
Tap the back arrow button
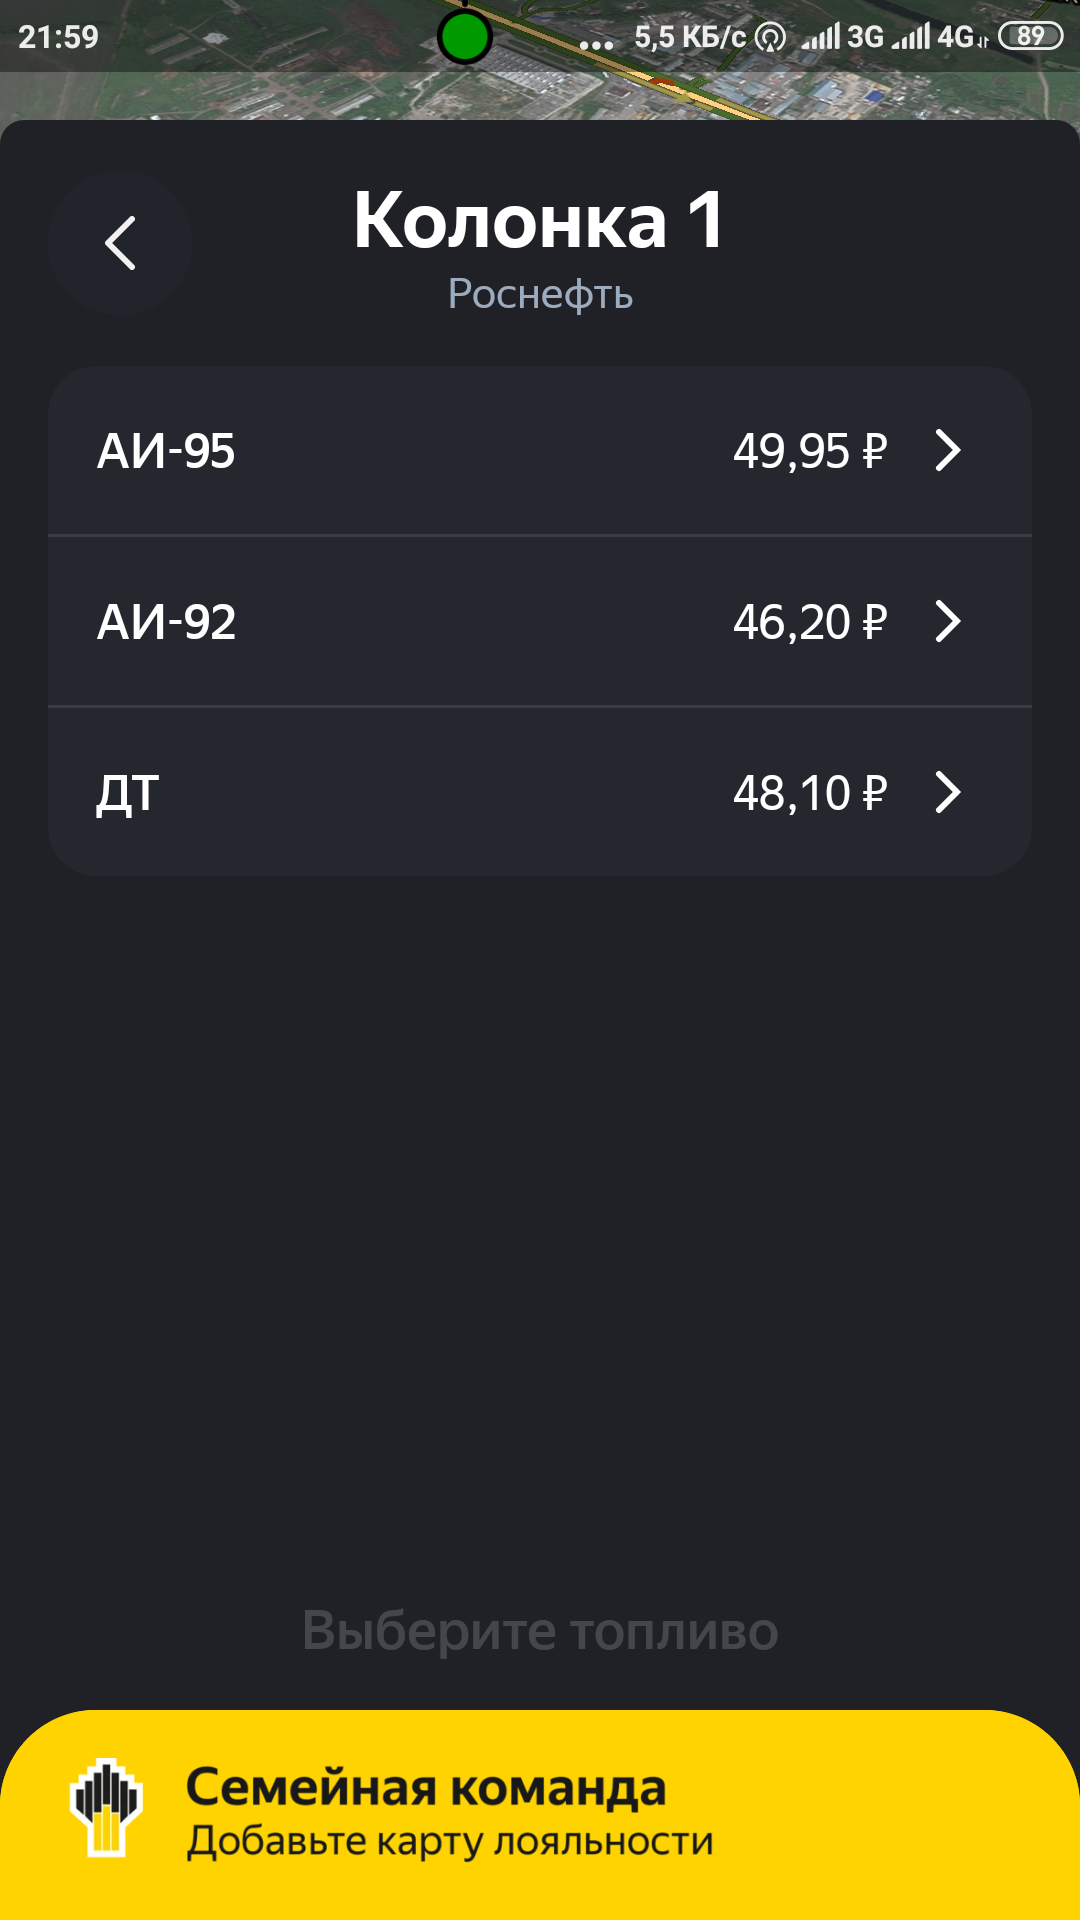point(120,244)
